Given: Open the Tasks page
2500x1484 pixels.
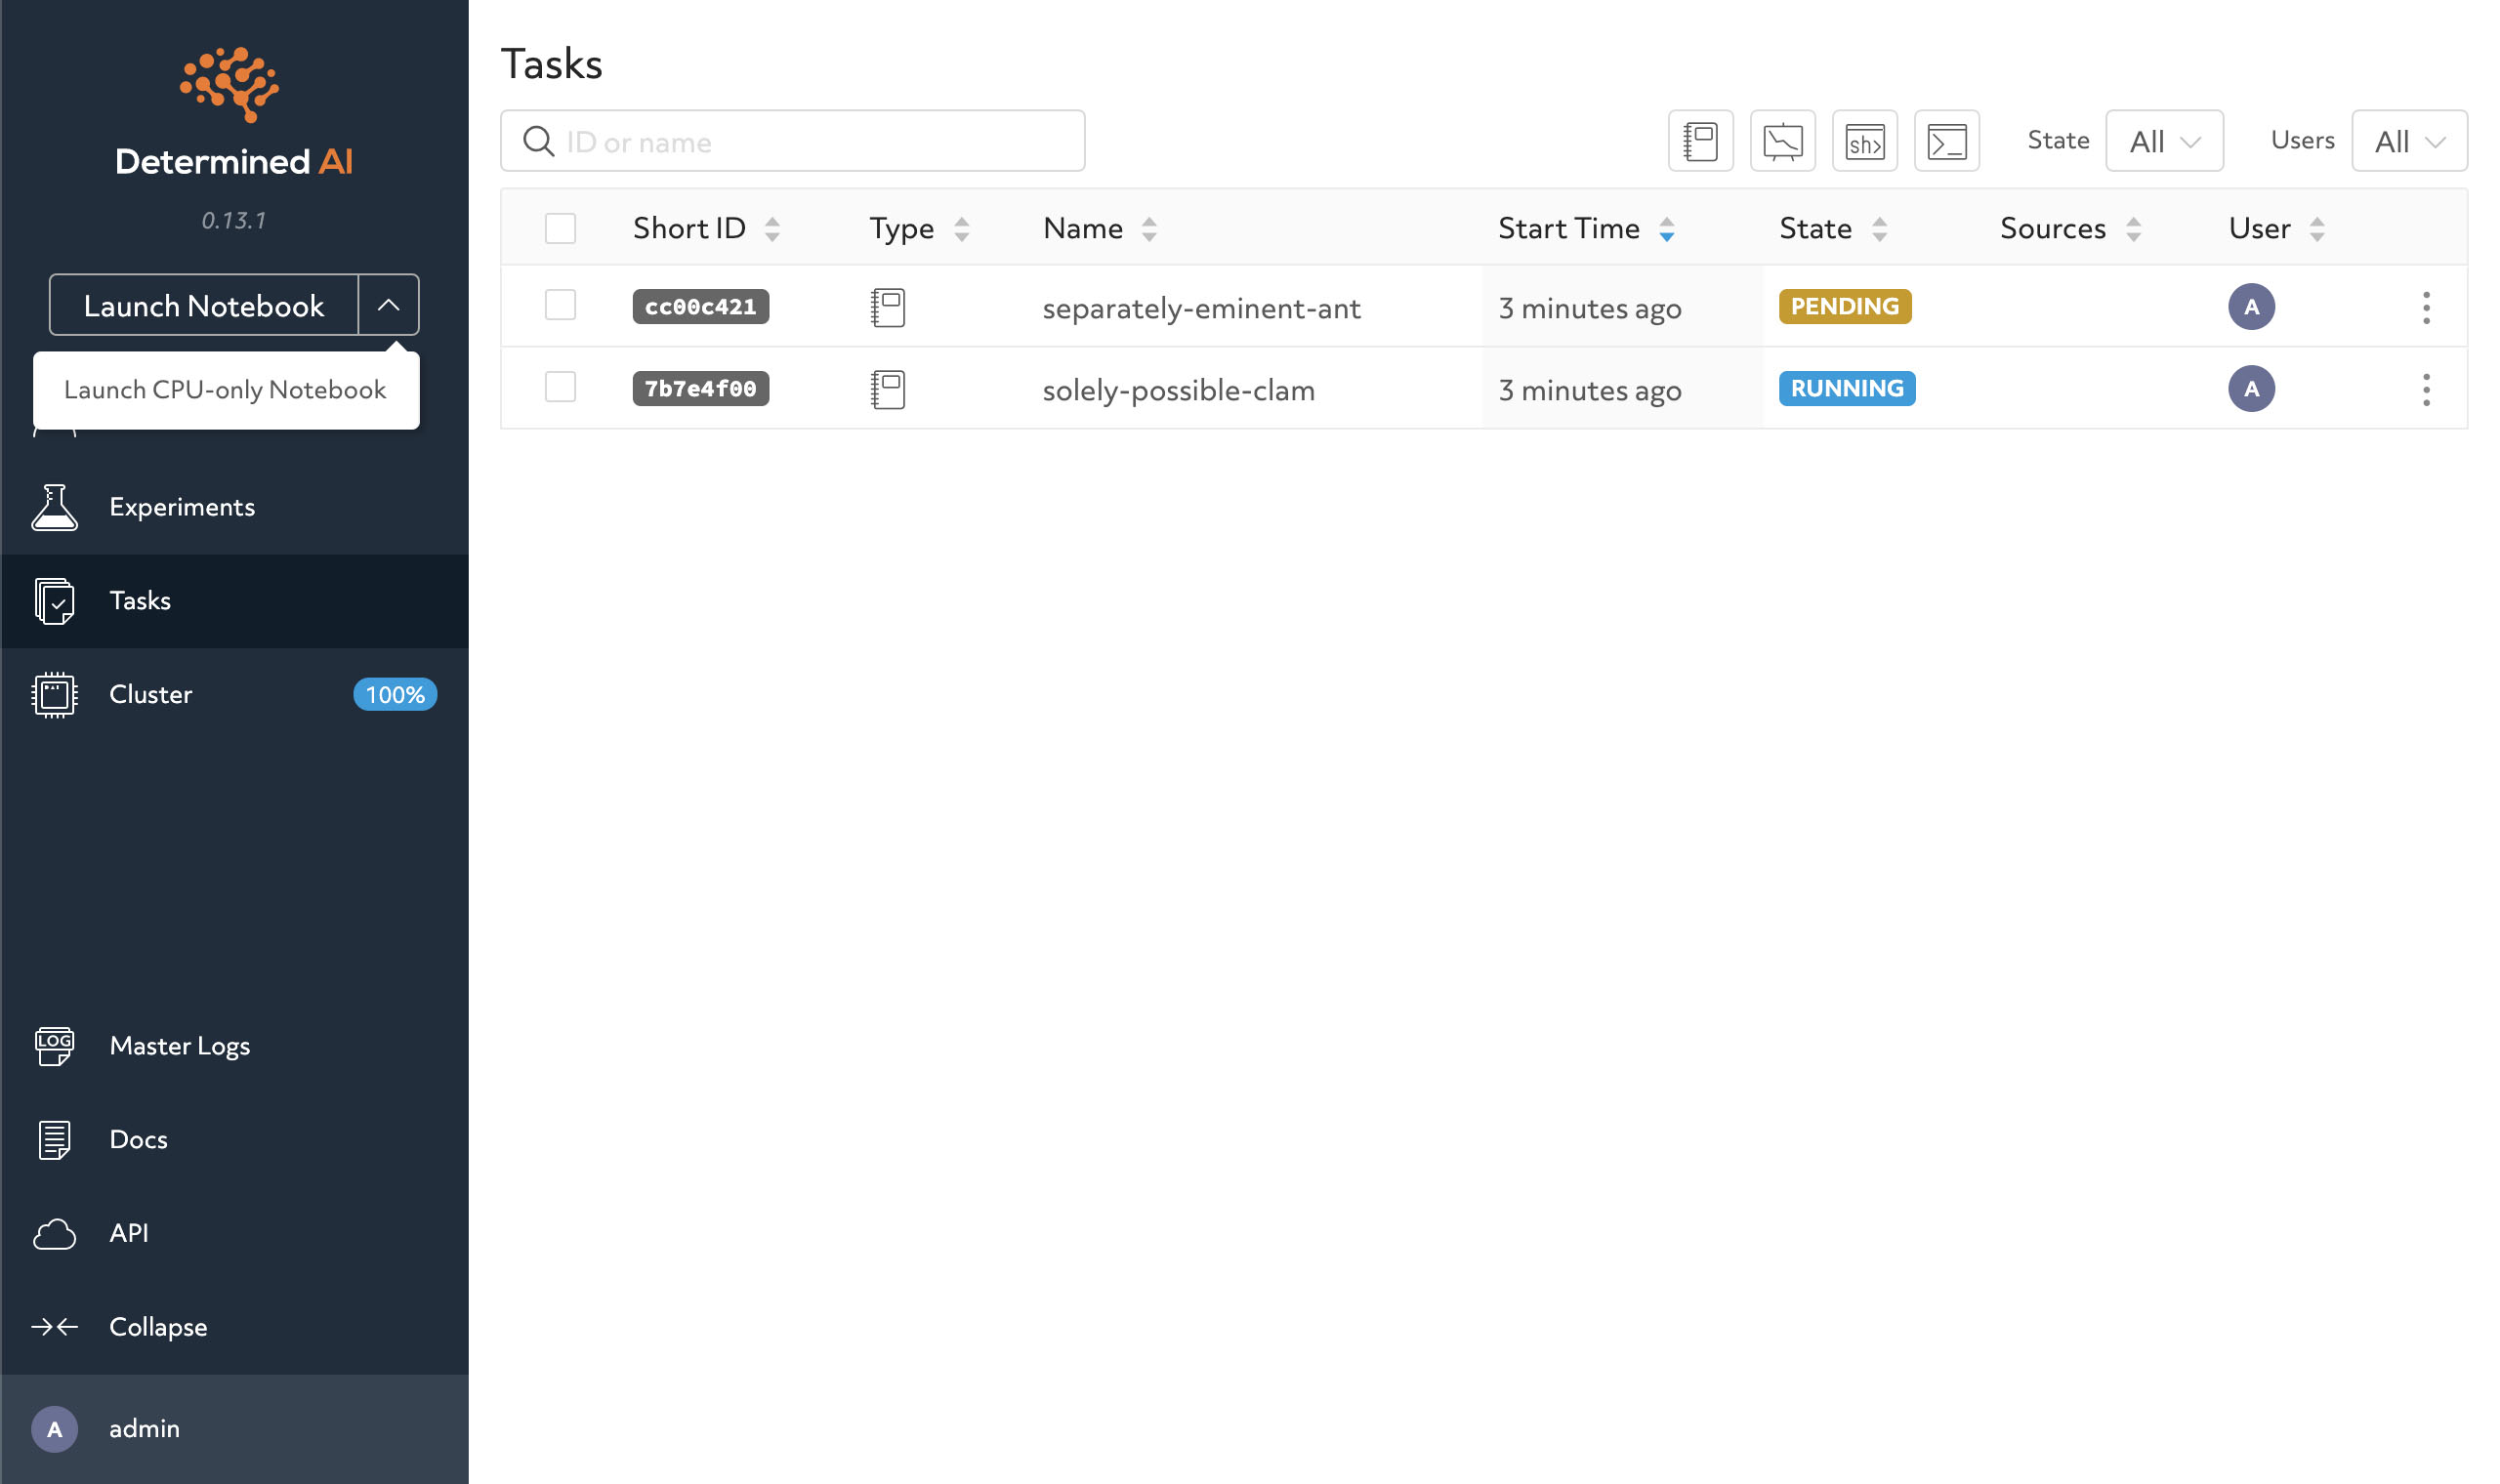Looking at the screenshot, I should [x=140, y=601].
